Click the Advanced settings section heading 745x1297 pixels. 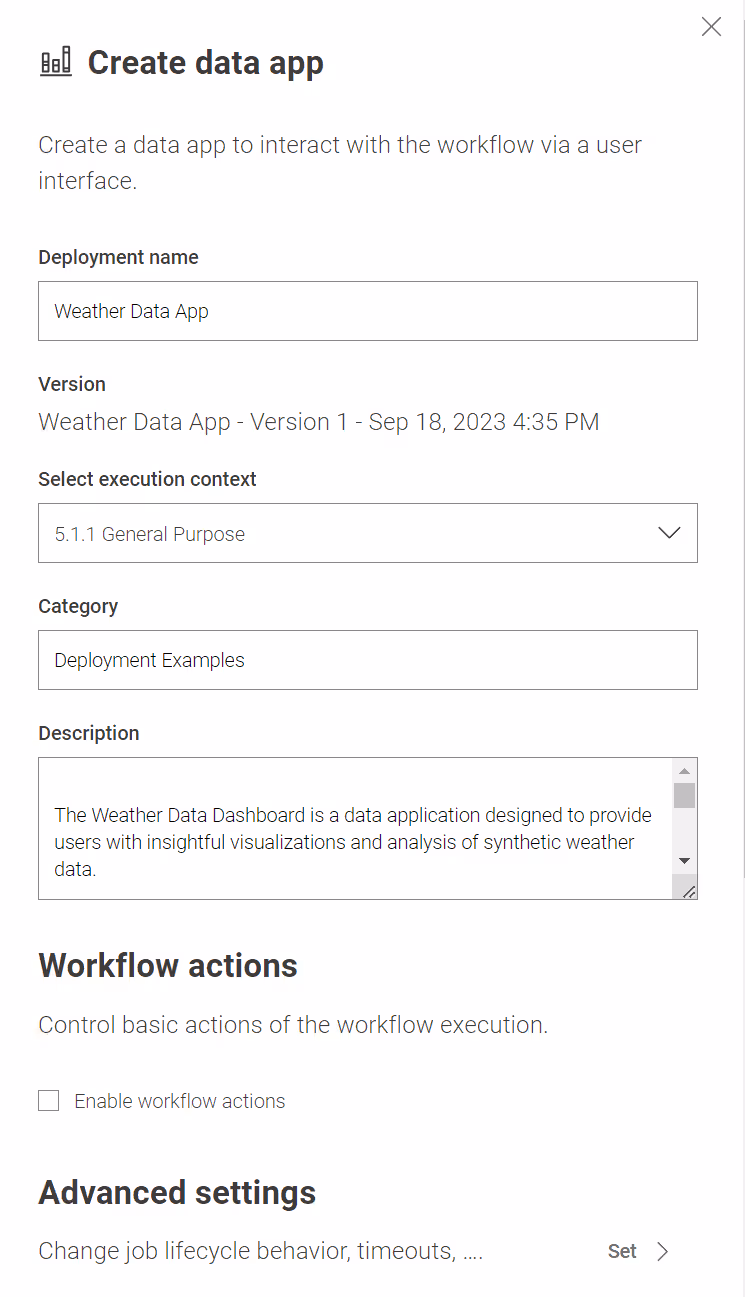pos(177,1193)
